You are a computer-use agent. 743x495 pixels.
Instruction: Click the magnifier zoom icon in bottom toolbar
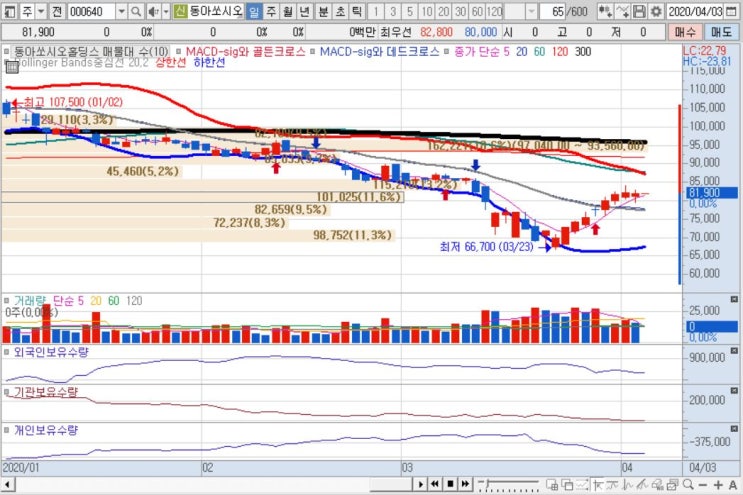(x=688, y=484)
